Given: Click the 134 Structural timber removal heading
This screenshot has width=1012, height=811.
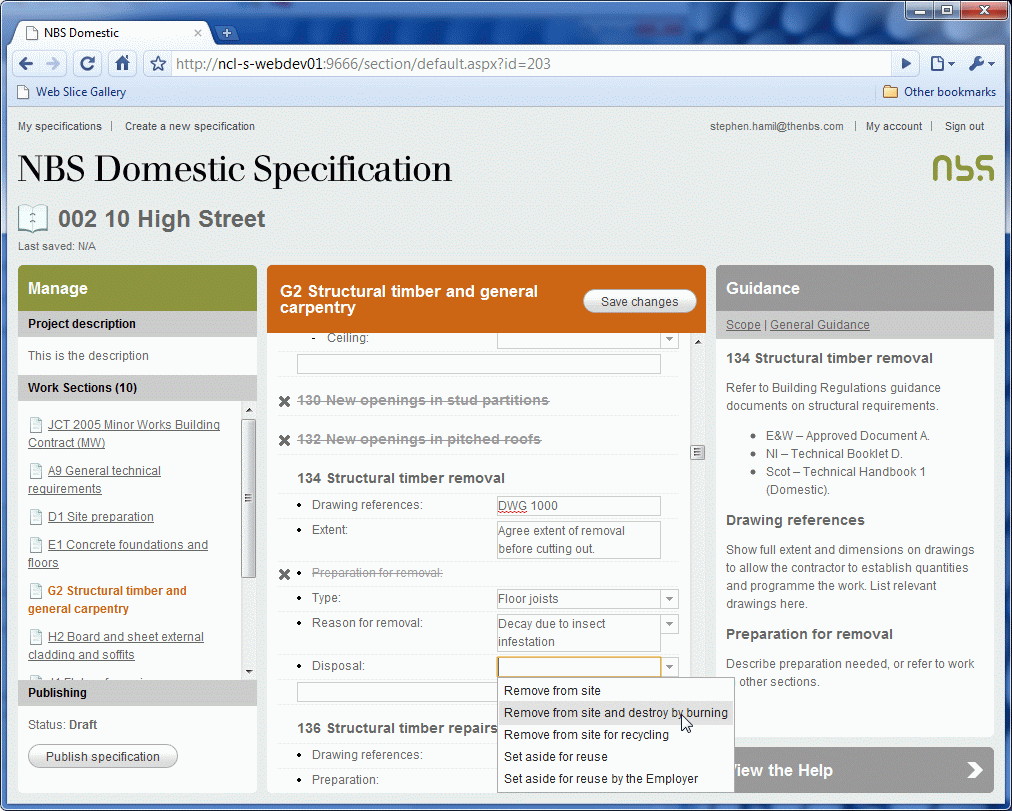Looking at the screenshot, I should tap(401, 478).
